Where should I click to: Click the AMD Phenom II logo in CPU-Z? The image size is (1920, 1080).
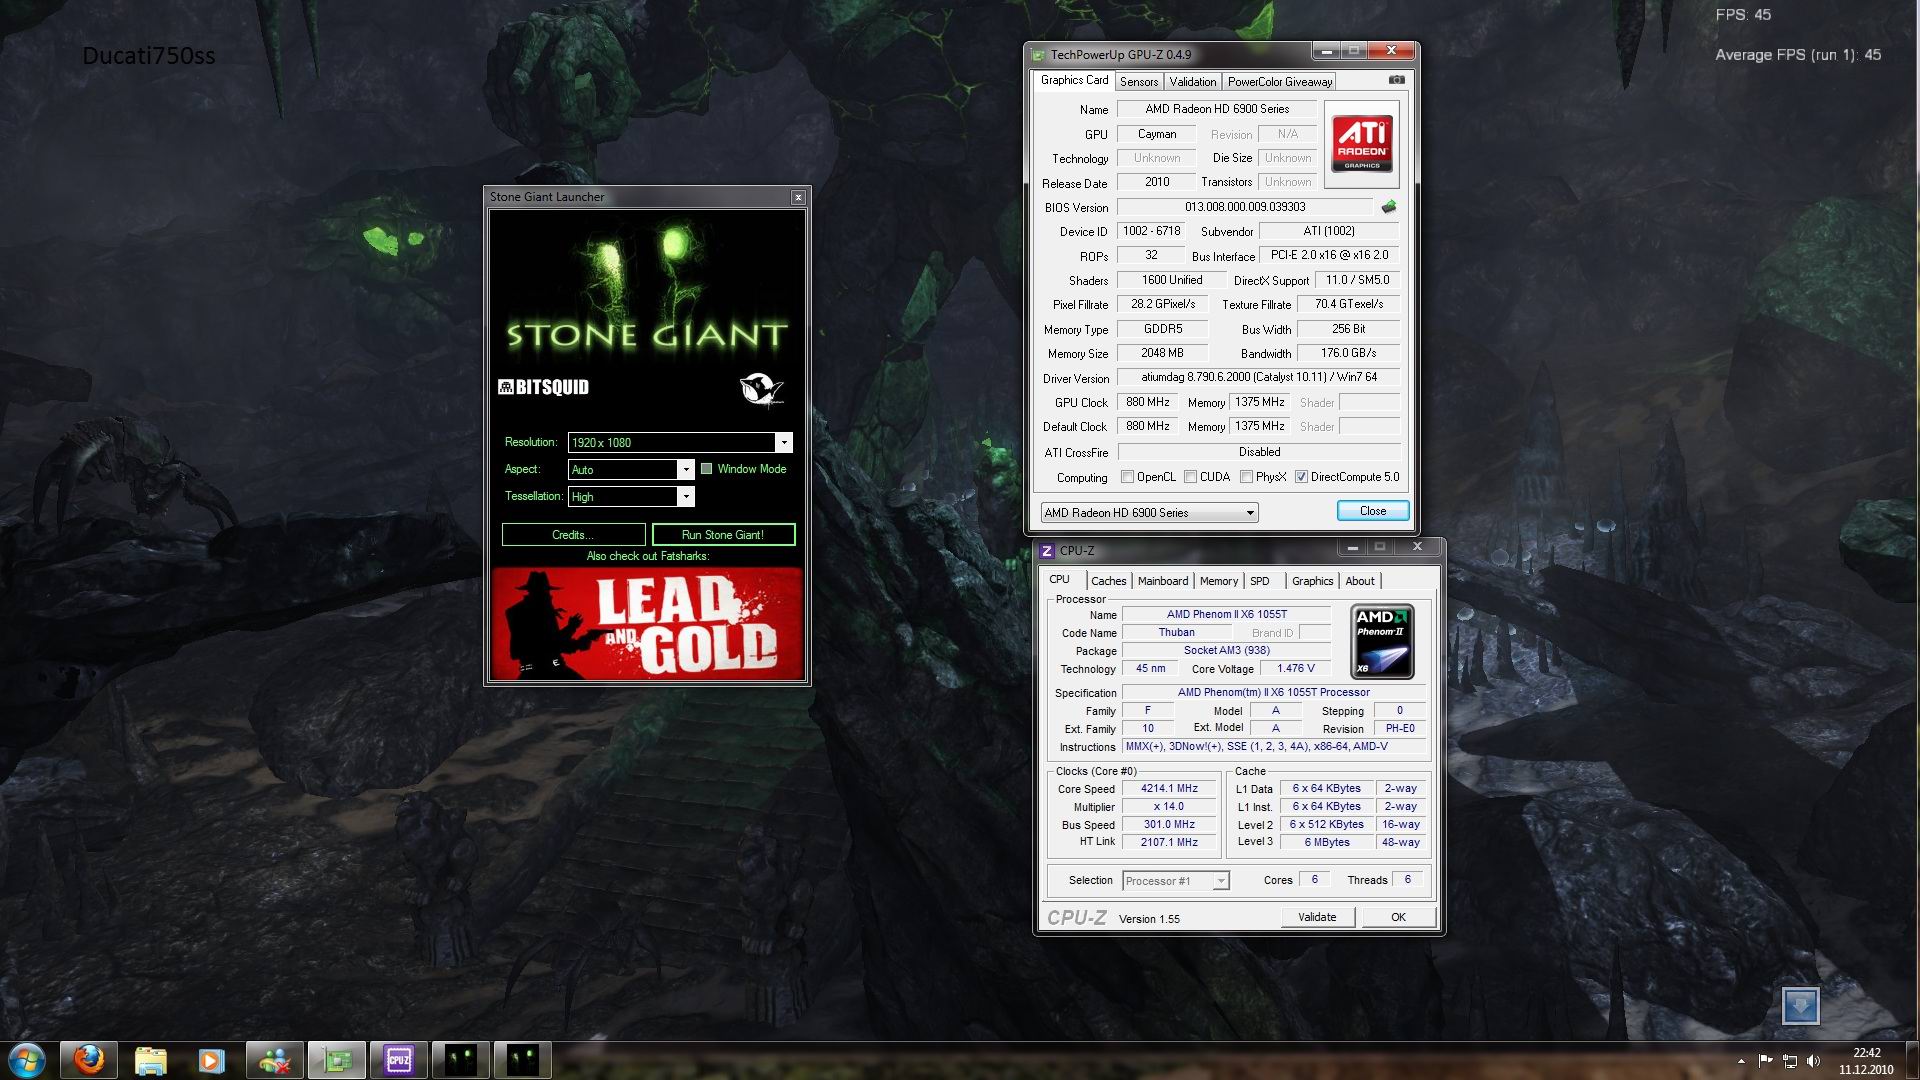coord(1381,641)
